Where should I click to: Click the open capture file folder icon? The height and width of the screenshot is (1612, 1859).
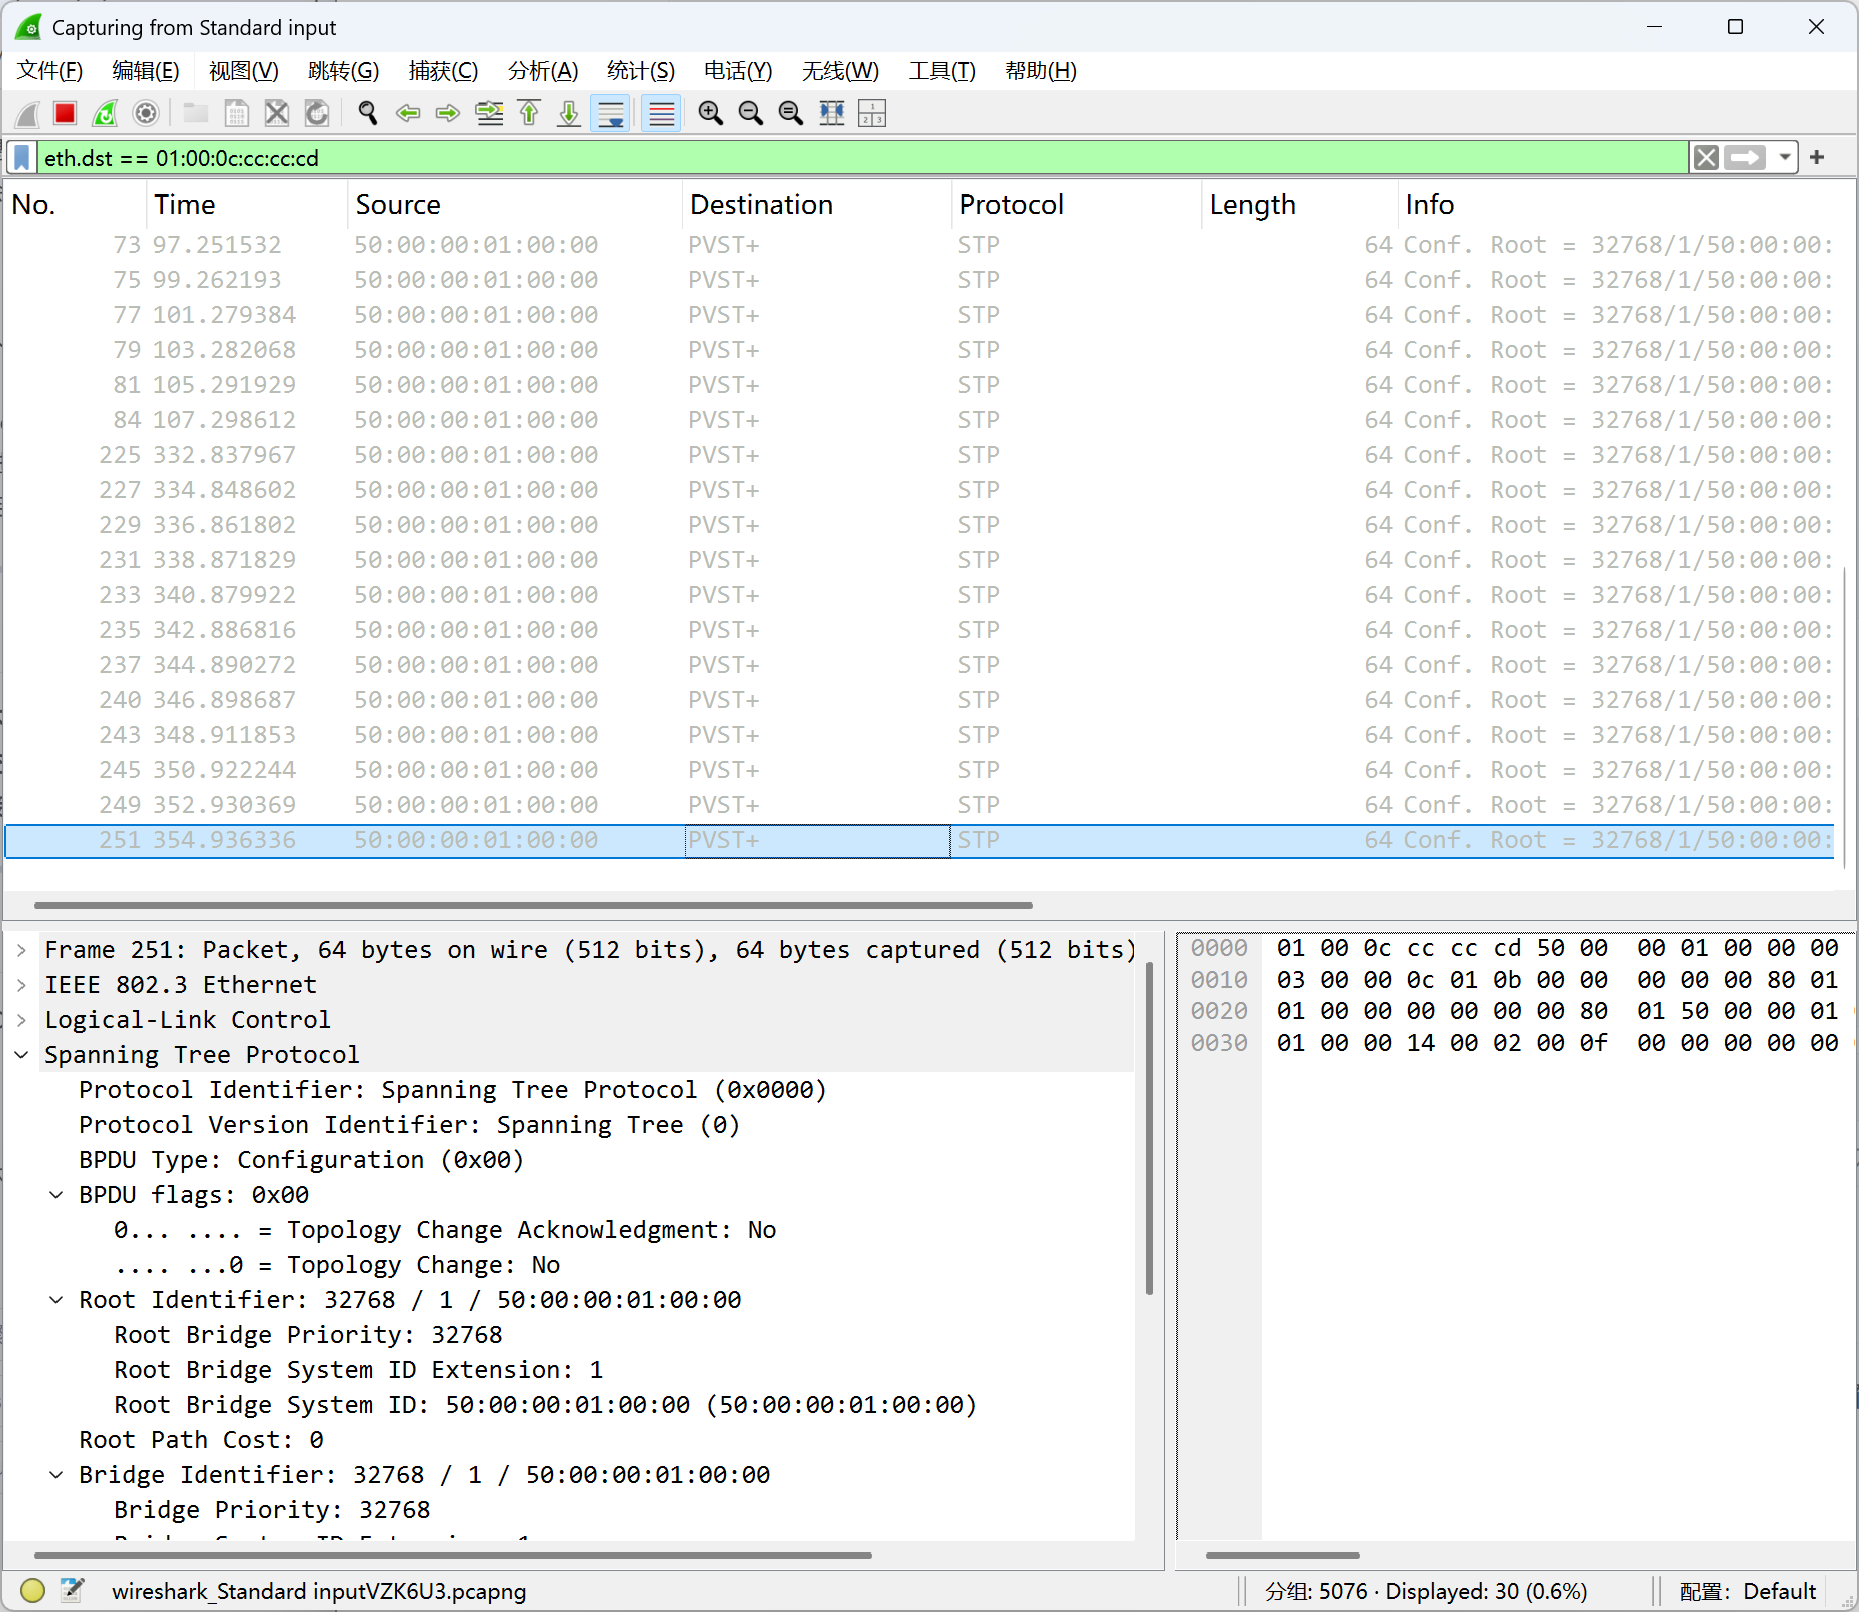tap(196, 114)
